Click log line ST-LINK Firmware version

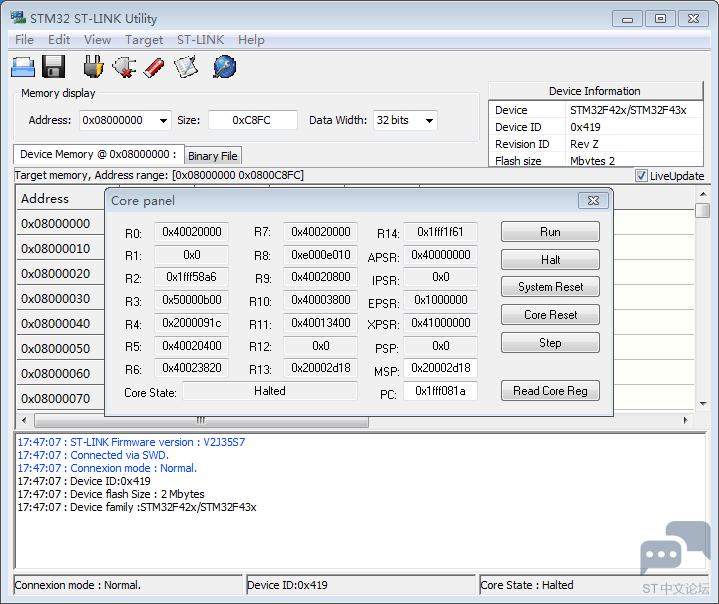pos(131,442)
